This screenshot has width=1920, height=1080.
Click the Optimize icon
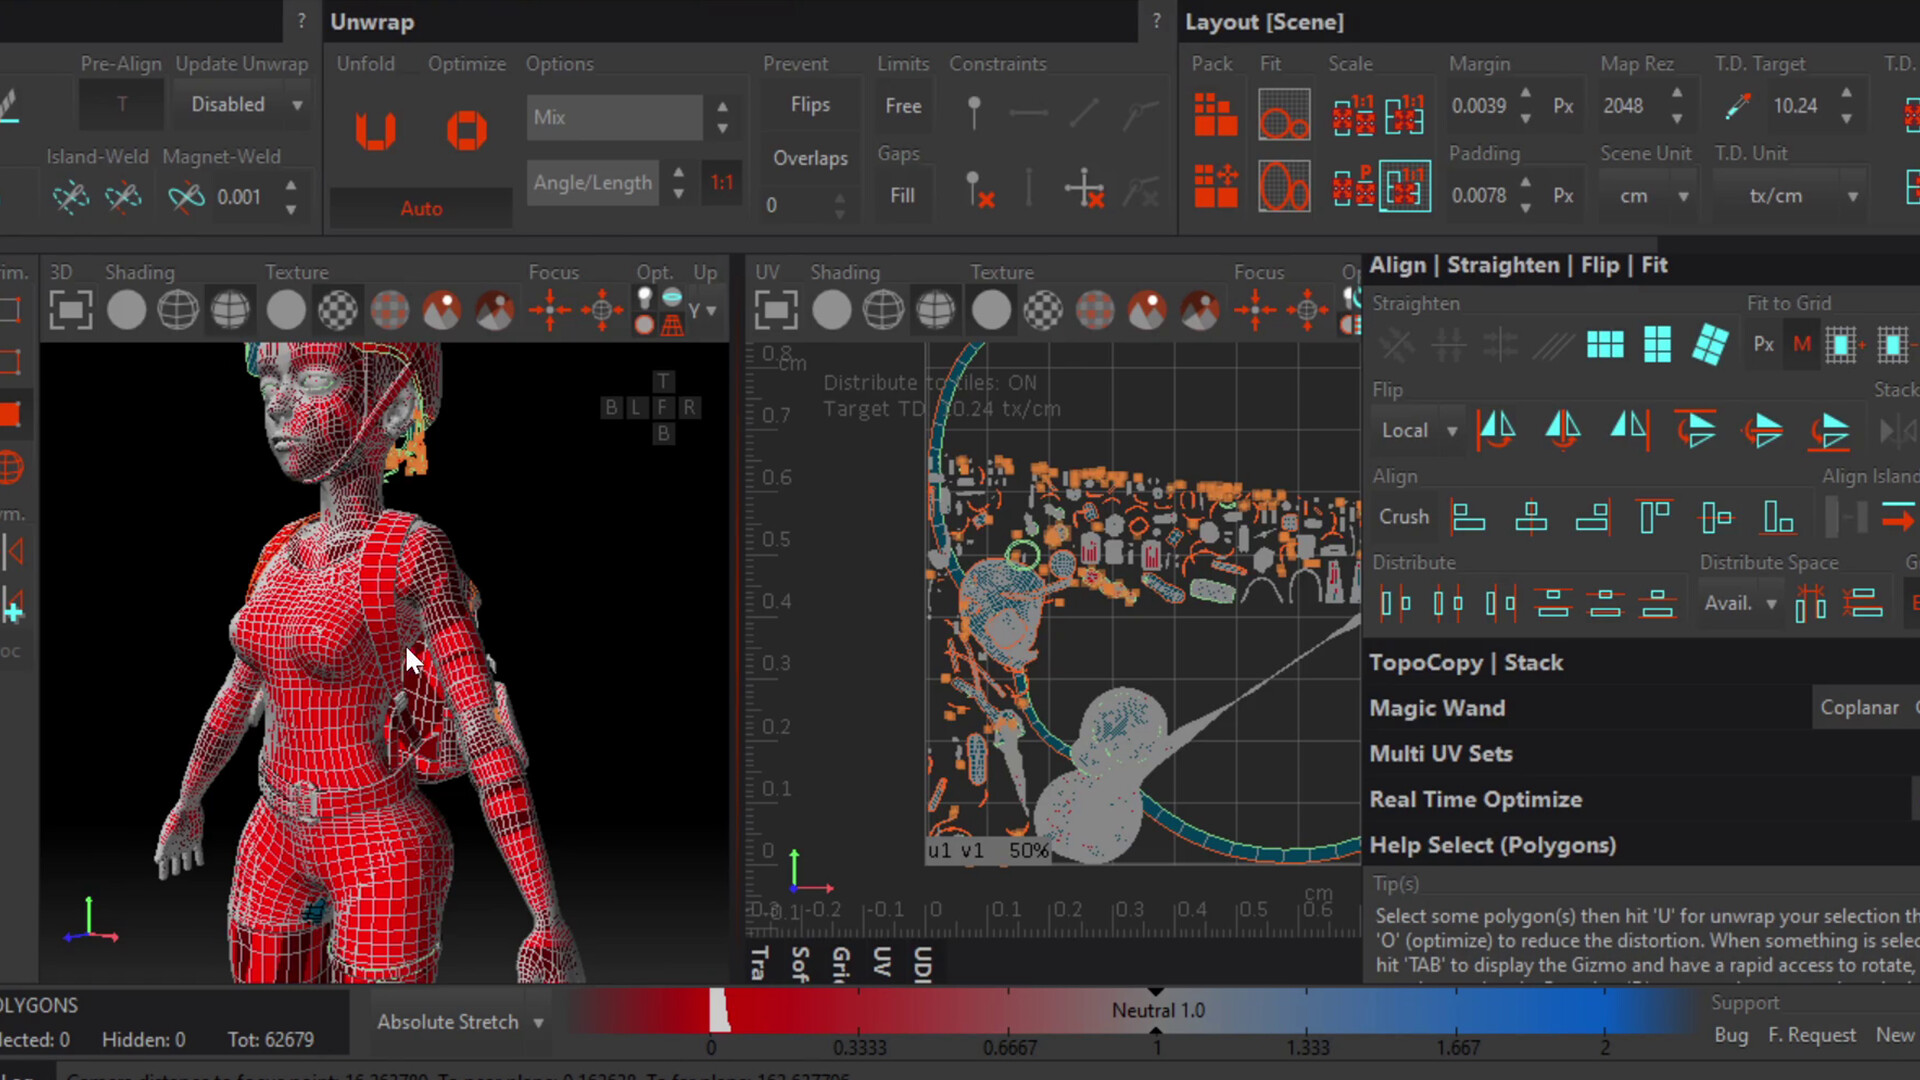(466, 130)
